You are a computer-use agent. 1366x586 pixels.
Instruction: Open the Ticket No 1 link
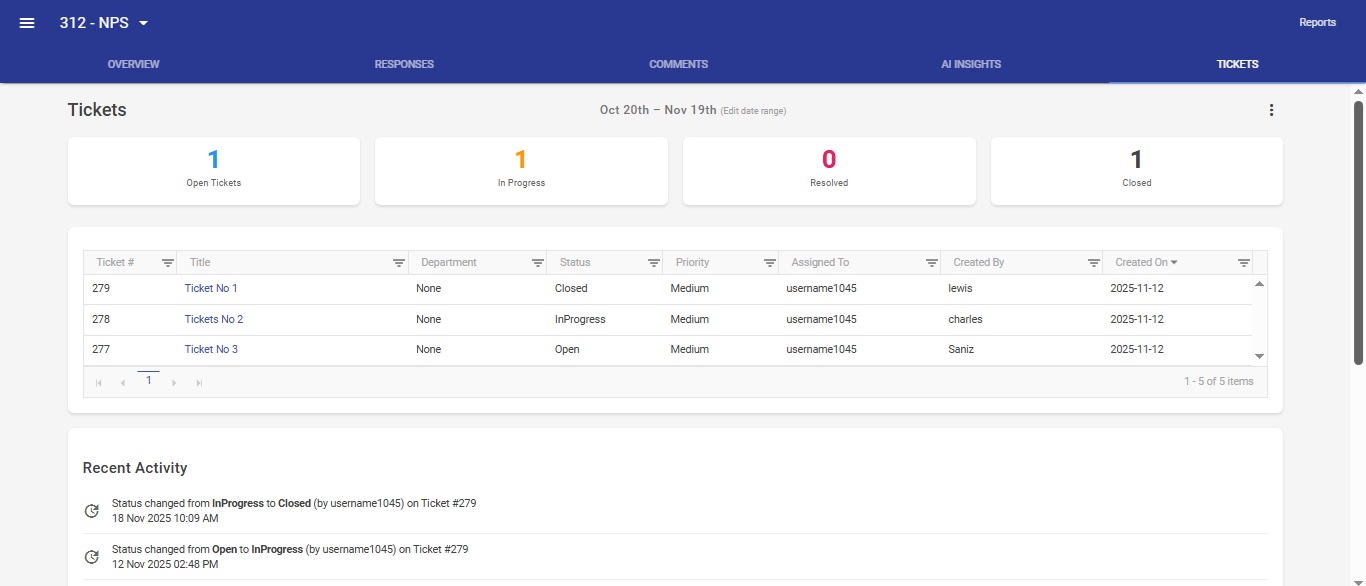pos(211,288)
